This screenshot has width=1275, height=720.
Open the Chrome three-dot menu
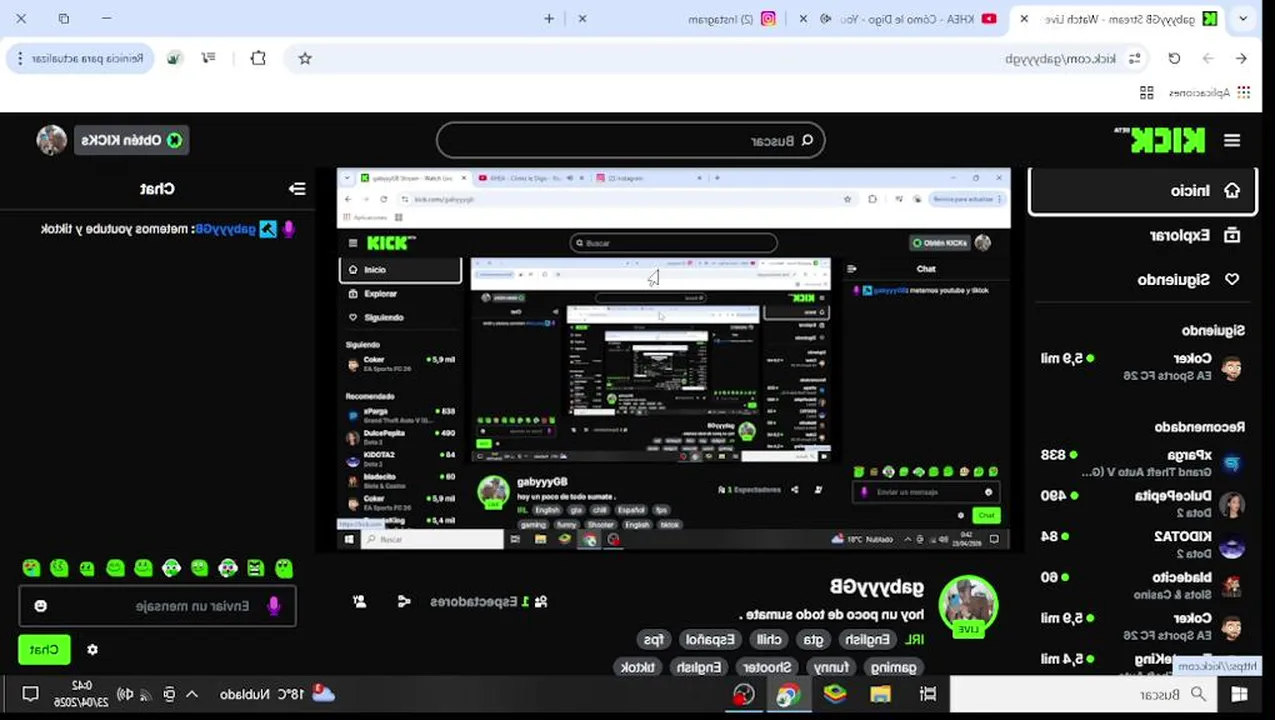coord(20,58)
